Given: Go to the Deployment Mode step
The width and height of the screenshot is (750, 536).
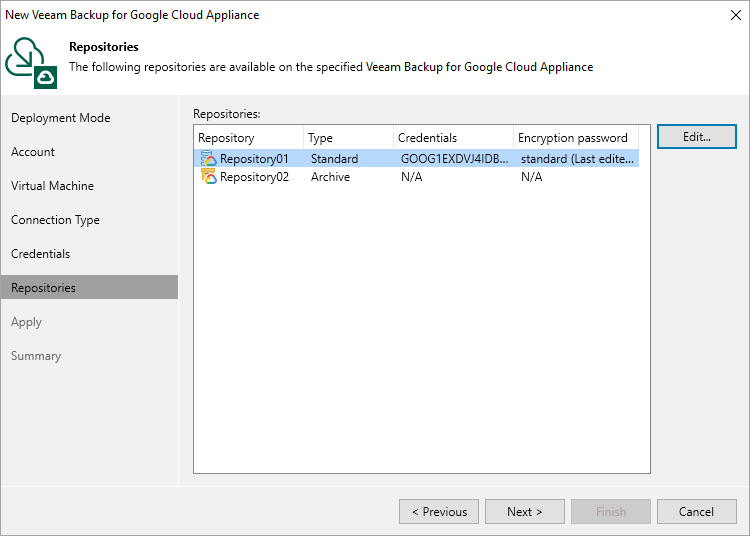Looking at the screenshot, I should click(x=61, y=118).
